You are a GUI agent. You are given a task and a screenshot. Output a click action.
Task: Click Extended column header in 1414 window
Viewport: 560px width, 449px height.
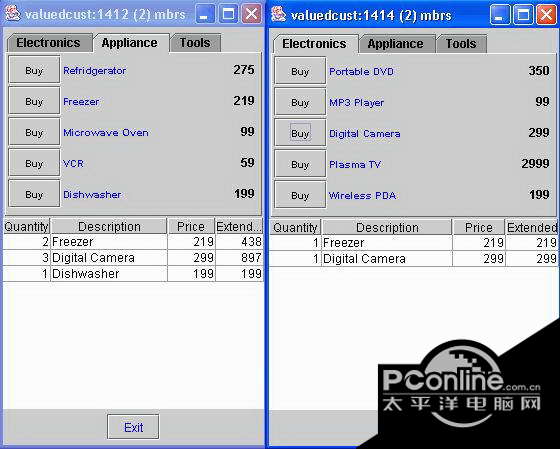click(x=532, y=228)
